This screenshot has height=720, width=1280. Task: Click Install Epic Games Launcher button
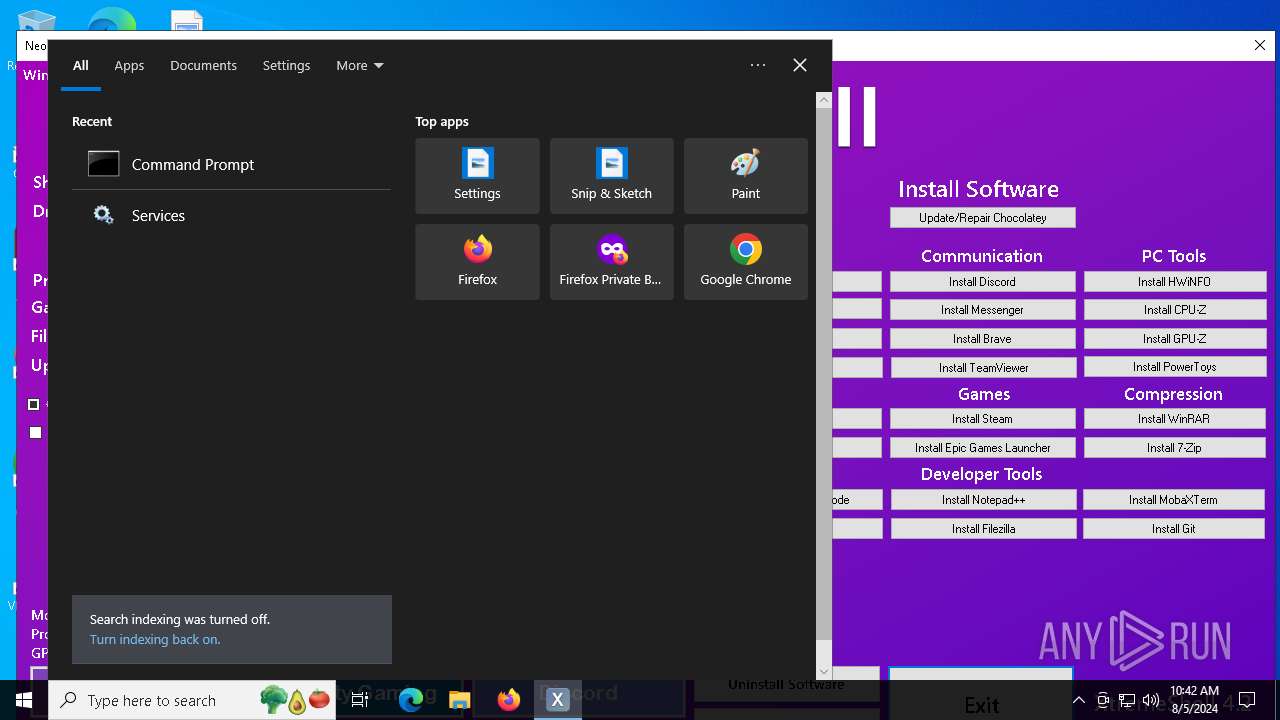click(x=982, y=448)
